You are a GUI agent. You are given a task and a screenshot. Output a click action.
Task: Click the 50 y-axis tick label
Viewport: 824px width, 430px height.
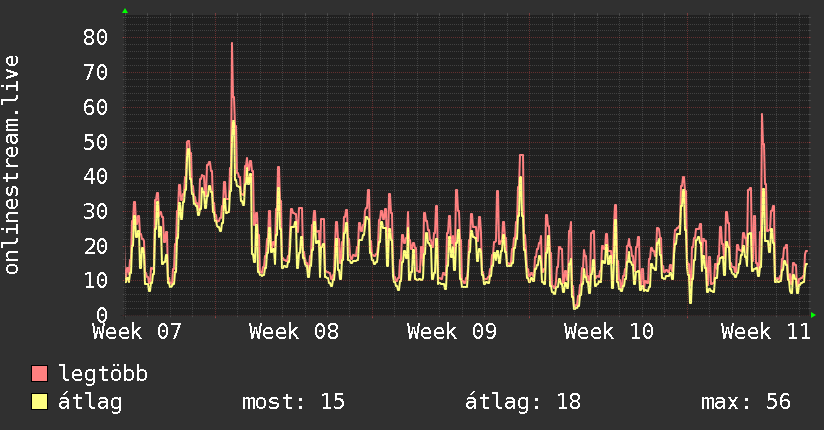[x=96, y=142]
